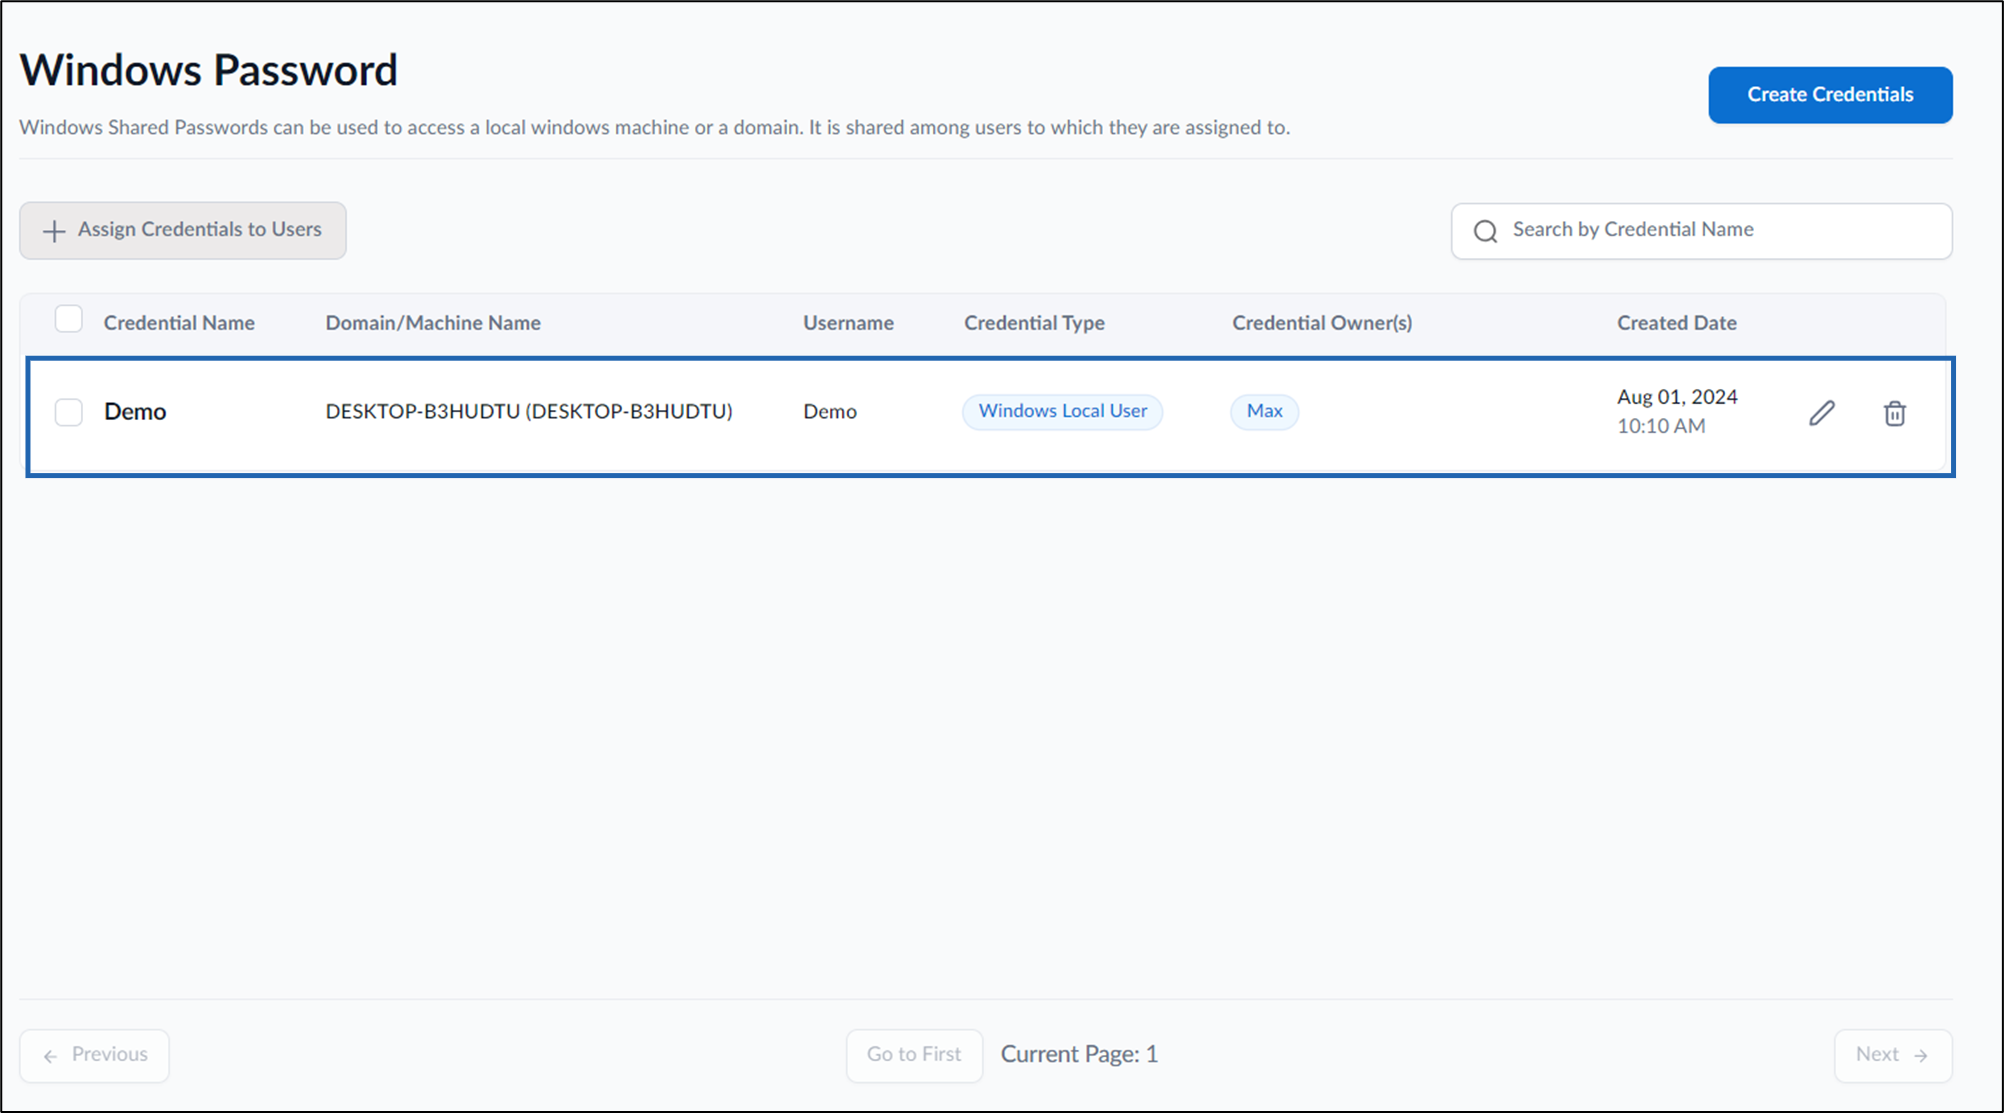Click the Credential Owner(s) column header
2004x1113 pixels.
point(1322,323)
